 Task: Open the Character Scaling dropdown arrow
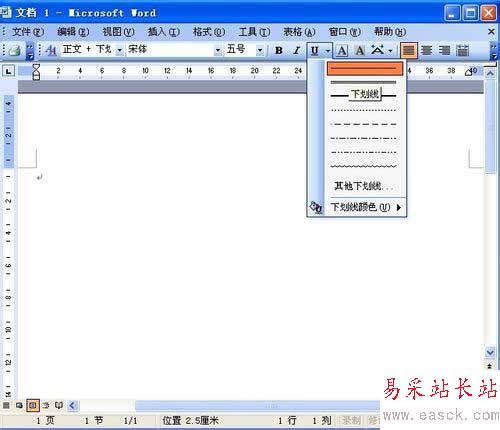tap(390, 51)
